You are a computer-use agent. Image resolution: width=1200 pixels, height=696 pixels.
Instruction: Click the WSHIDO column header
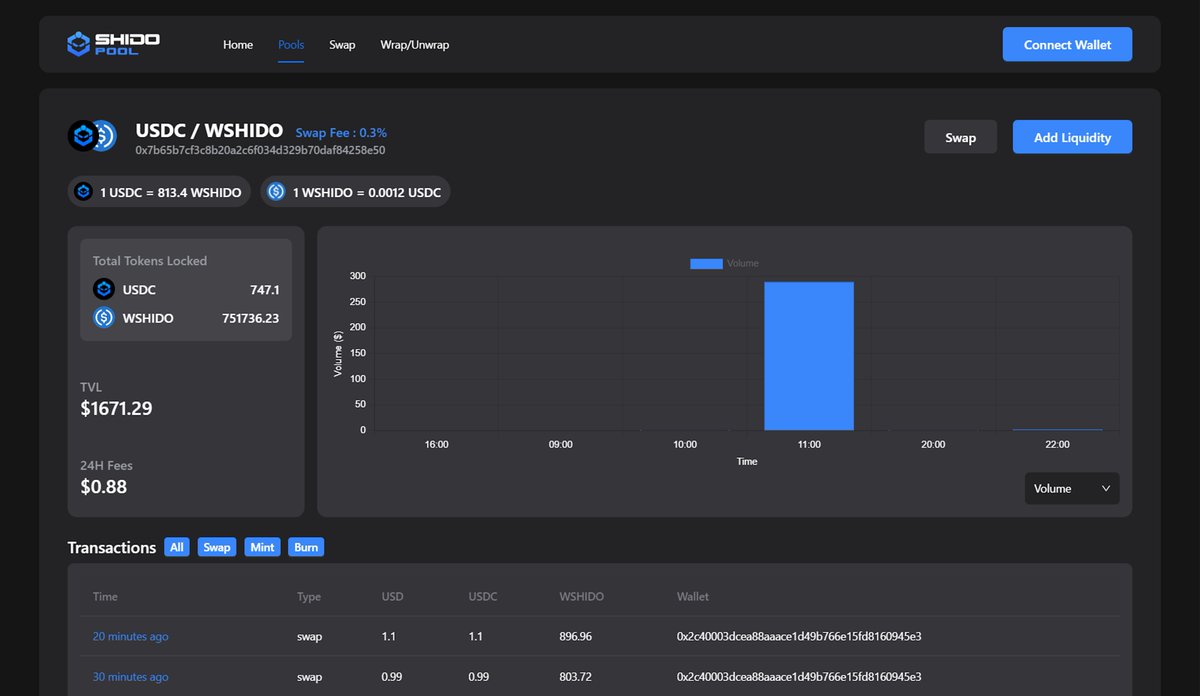tap(581, 596)
